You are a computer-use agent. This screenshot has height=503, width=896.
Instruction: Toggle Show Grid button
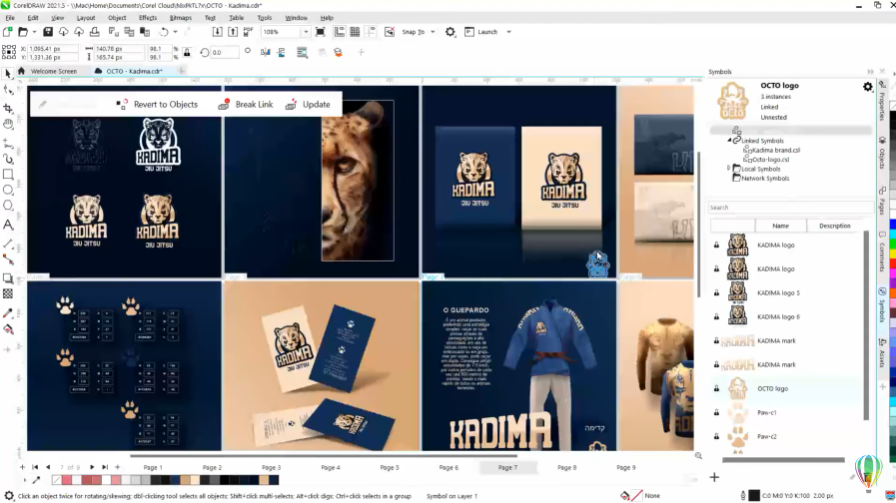355,32
